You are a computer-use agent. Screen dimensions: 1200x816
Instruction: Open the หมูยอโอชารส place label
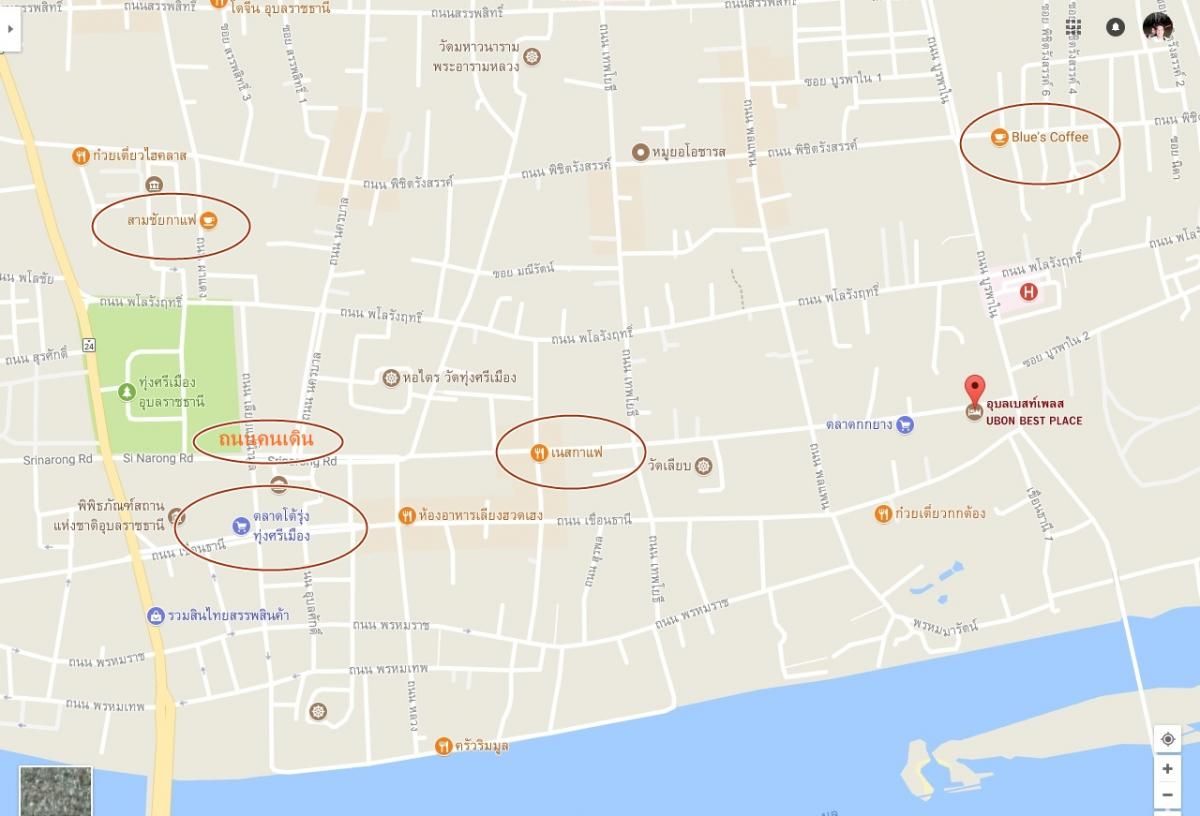pyautogui.click(x=689, y=152)
